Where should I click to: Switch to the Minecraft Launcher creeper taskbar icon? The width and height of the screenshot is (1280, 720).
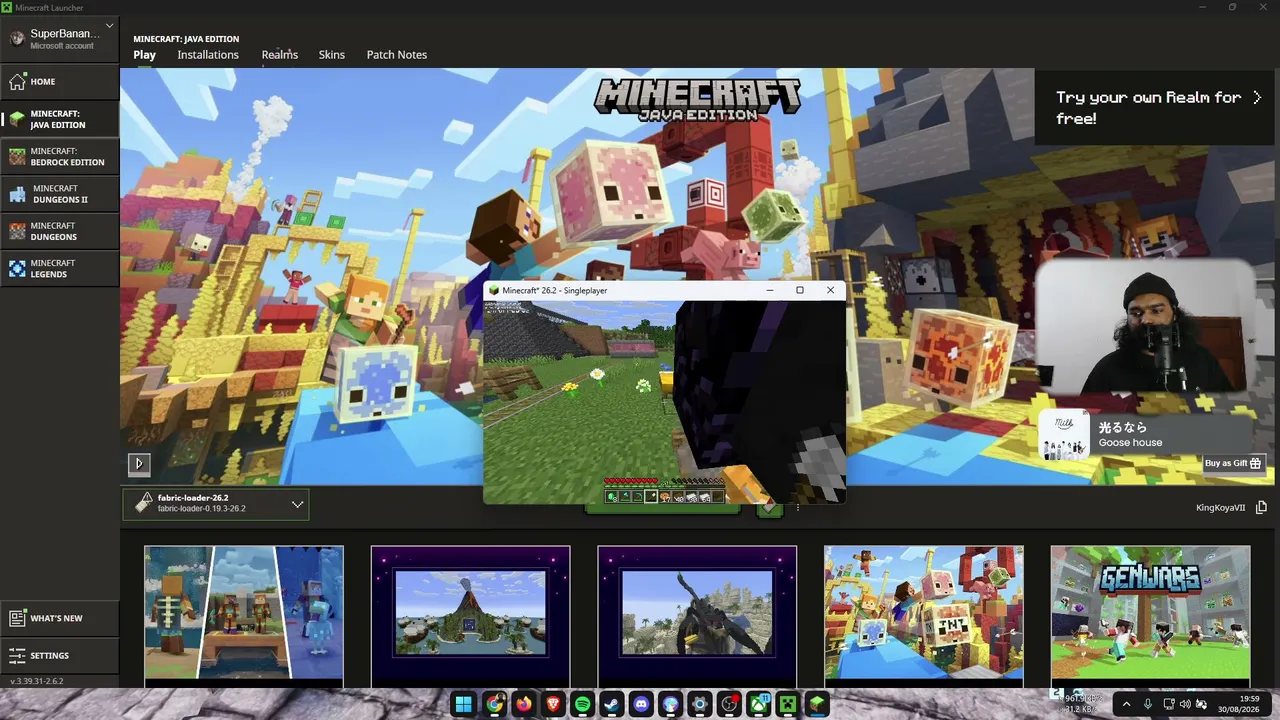[x=788, y=704]
